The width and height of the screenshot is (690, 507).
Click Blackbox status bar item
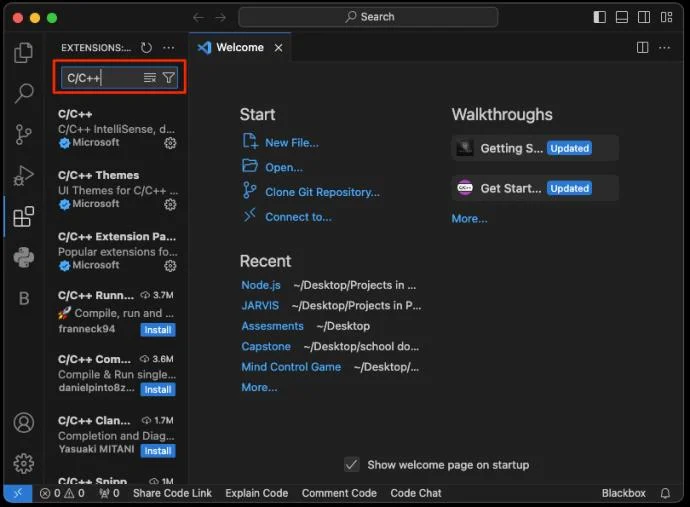624,493
